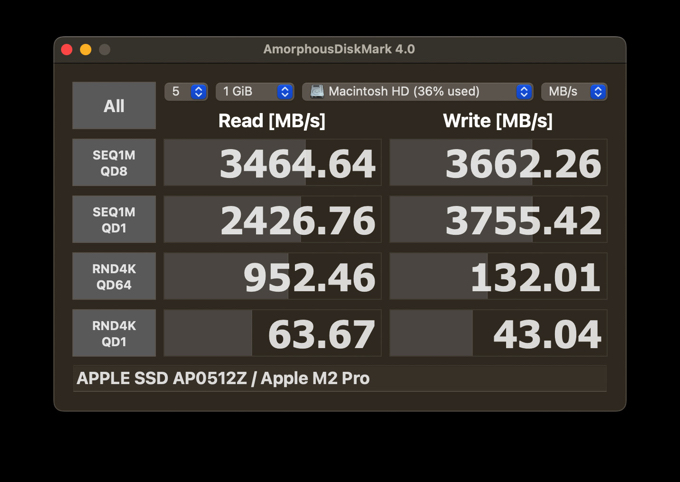This screenshot has height=482, width=680.
Task: Click the 2426.76 read result bar
Action: tap(272, 220)
